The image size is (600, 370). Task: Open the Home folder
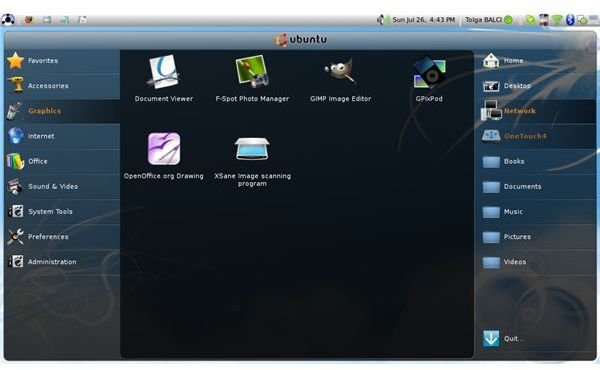click(x=536, y=60)
